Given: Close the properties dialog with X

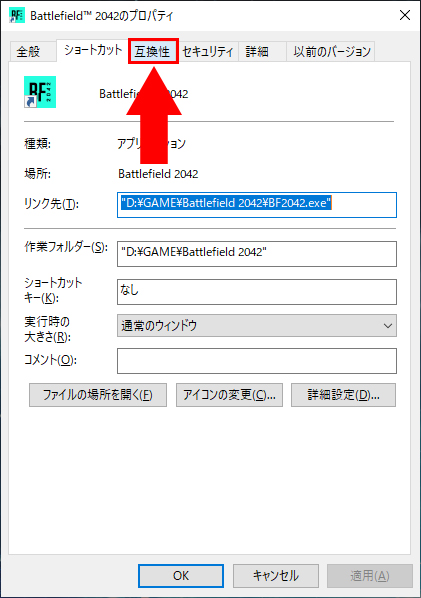Looking at the screenshot, I should (x=405, y=15).
